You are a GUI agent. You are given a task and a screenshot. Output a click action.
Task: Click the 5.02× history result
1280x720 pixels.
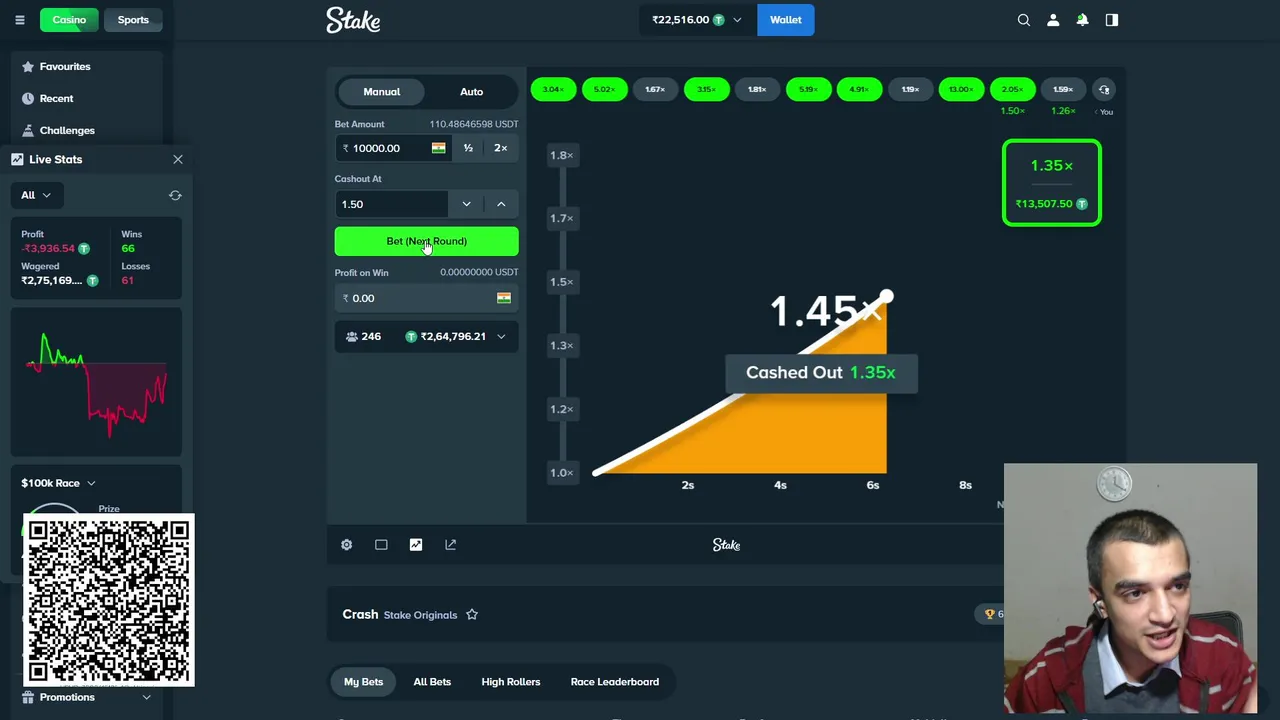tap(604, 90)
